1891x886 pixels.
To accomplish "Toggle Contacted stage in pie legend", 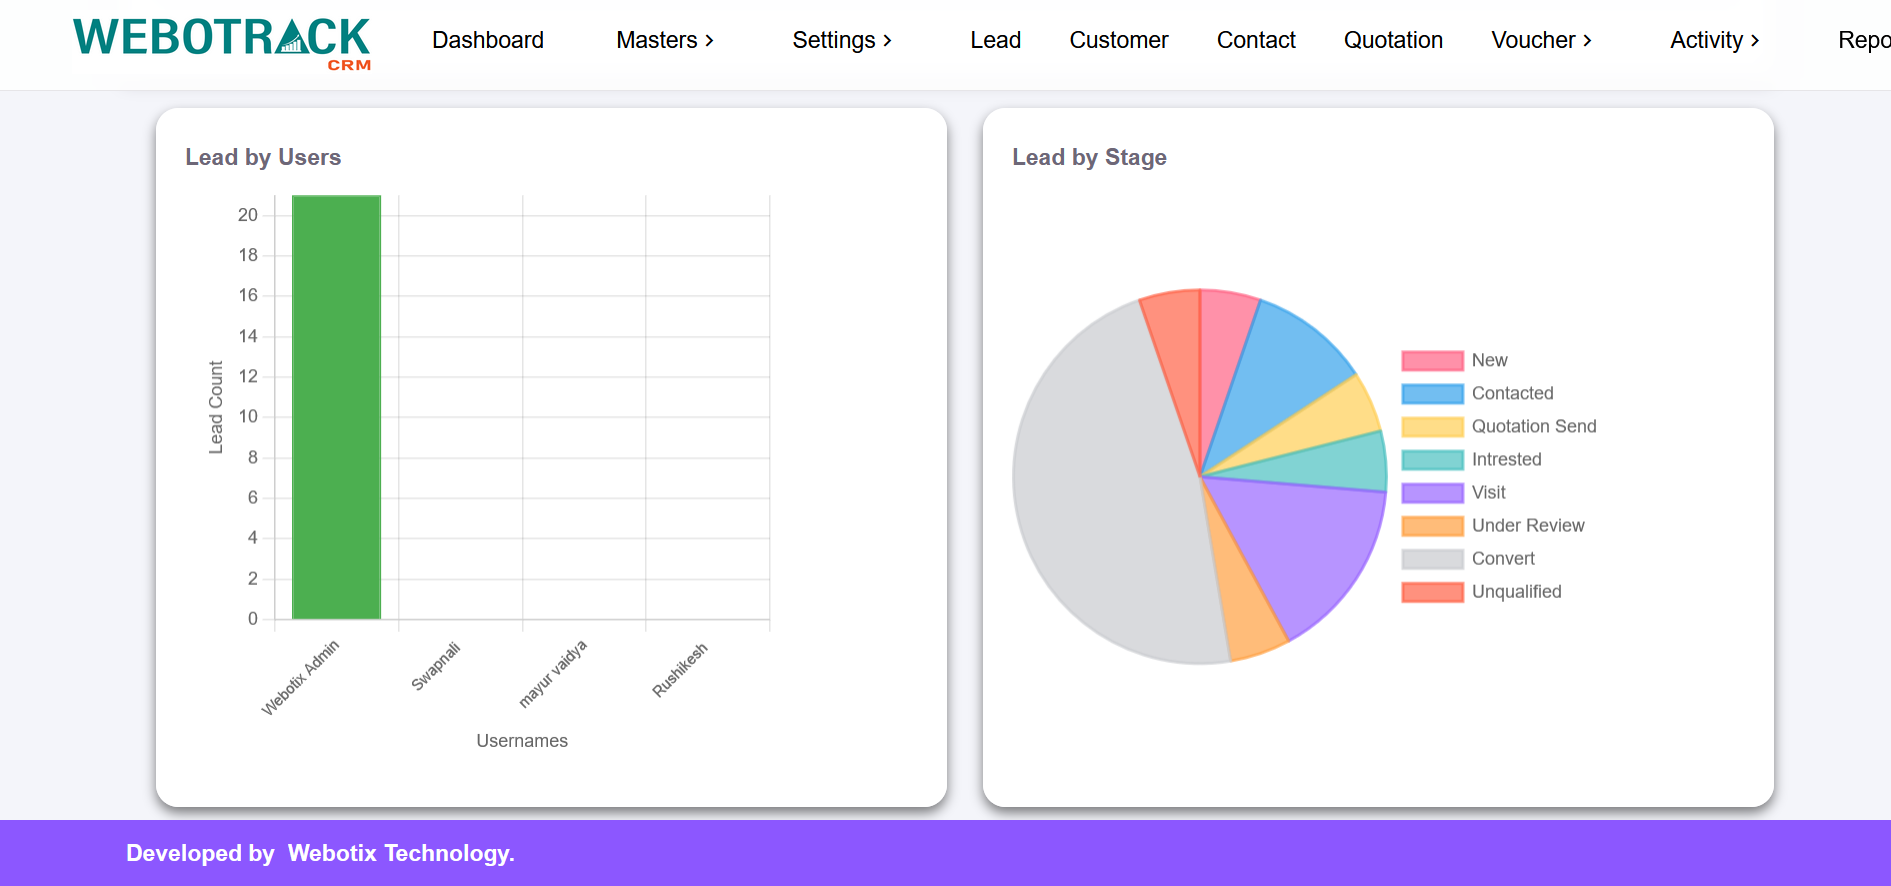I will [1432, 394].
